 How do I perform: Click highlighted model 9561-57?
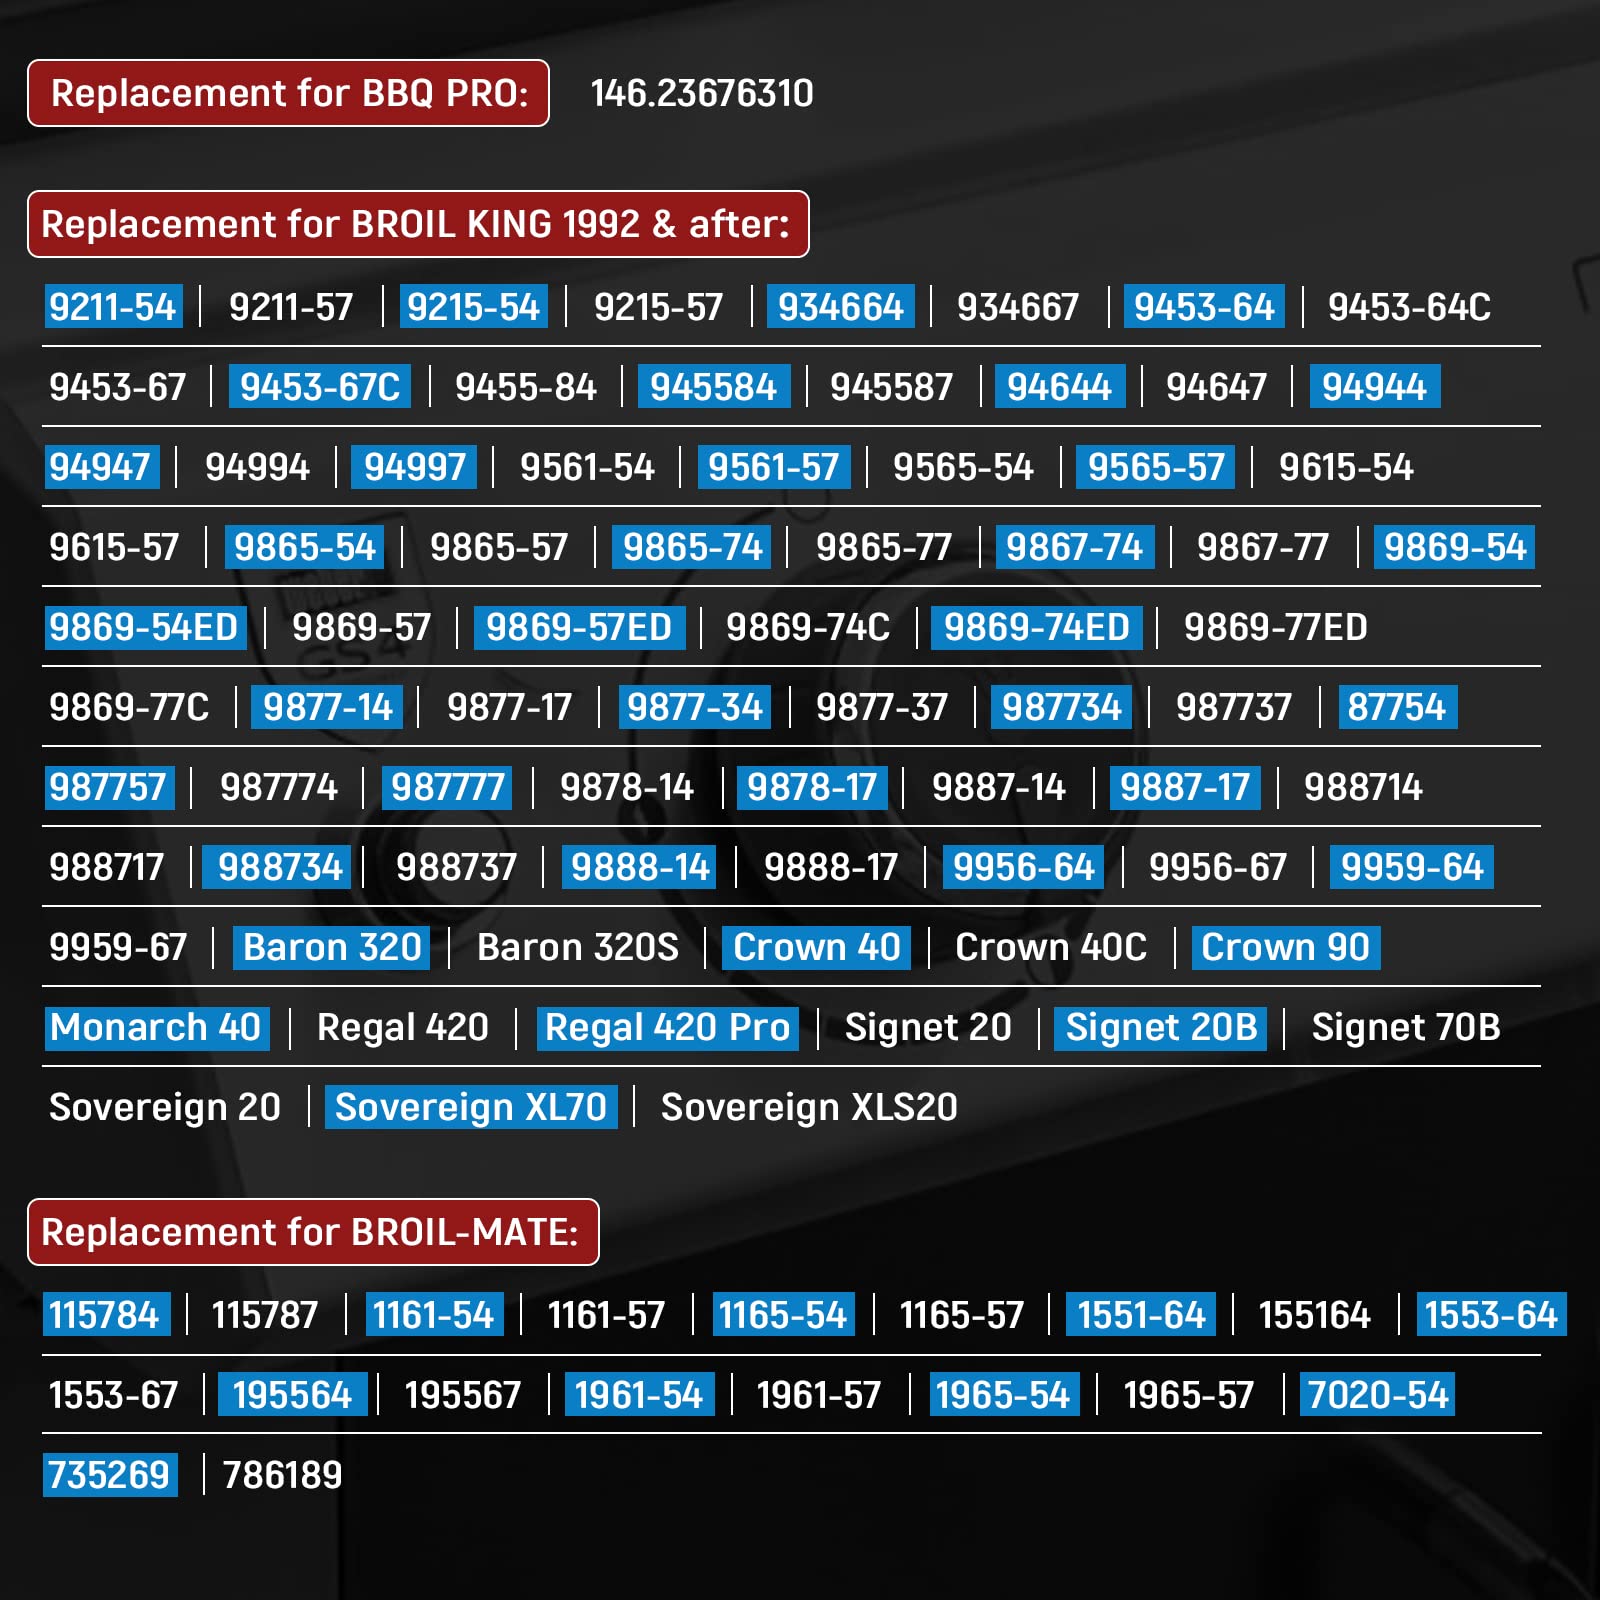(774, 467)
